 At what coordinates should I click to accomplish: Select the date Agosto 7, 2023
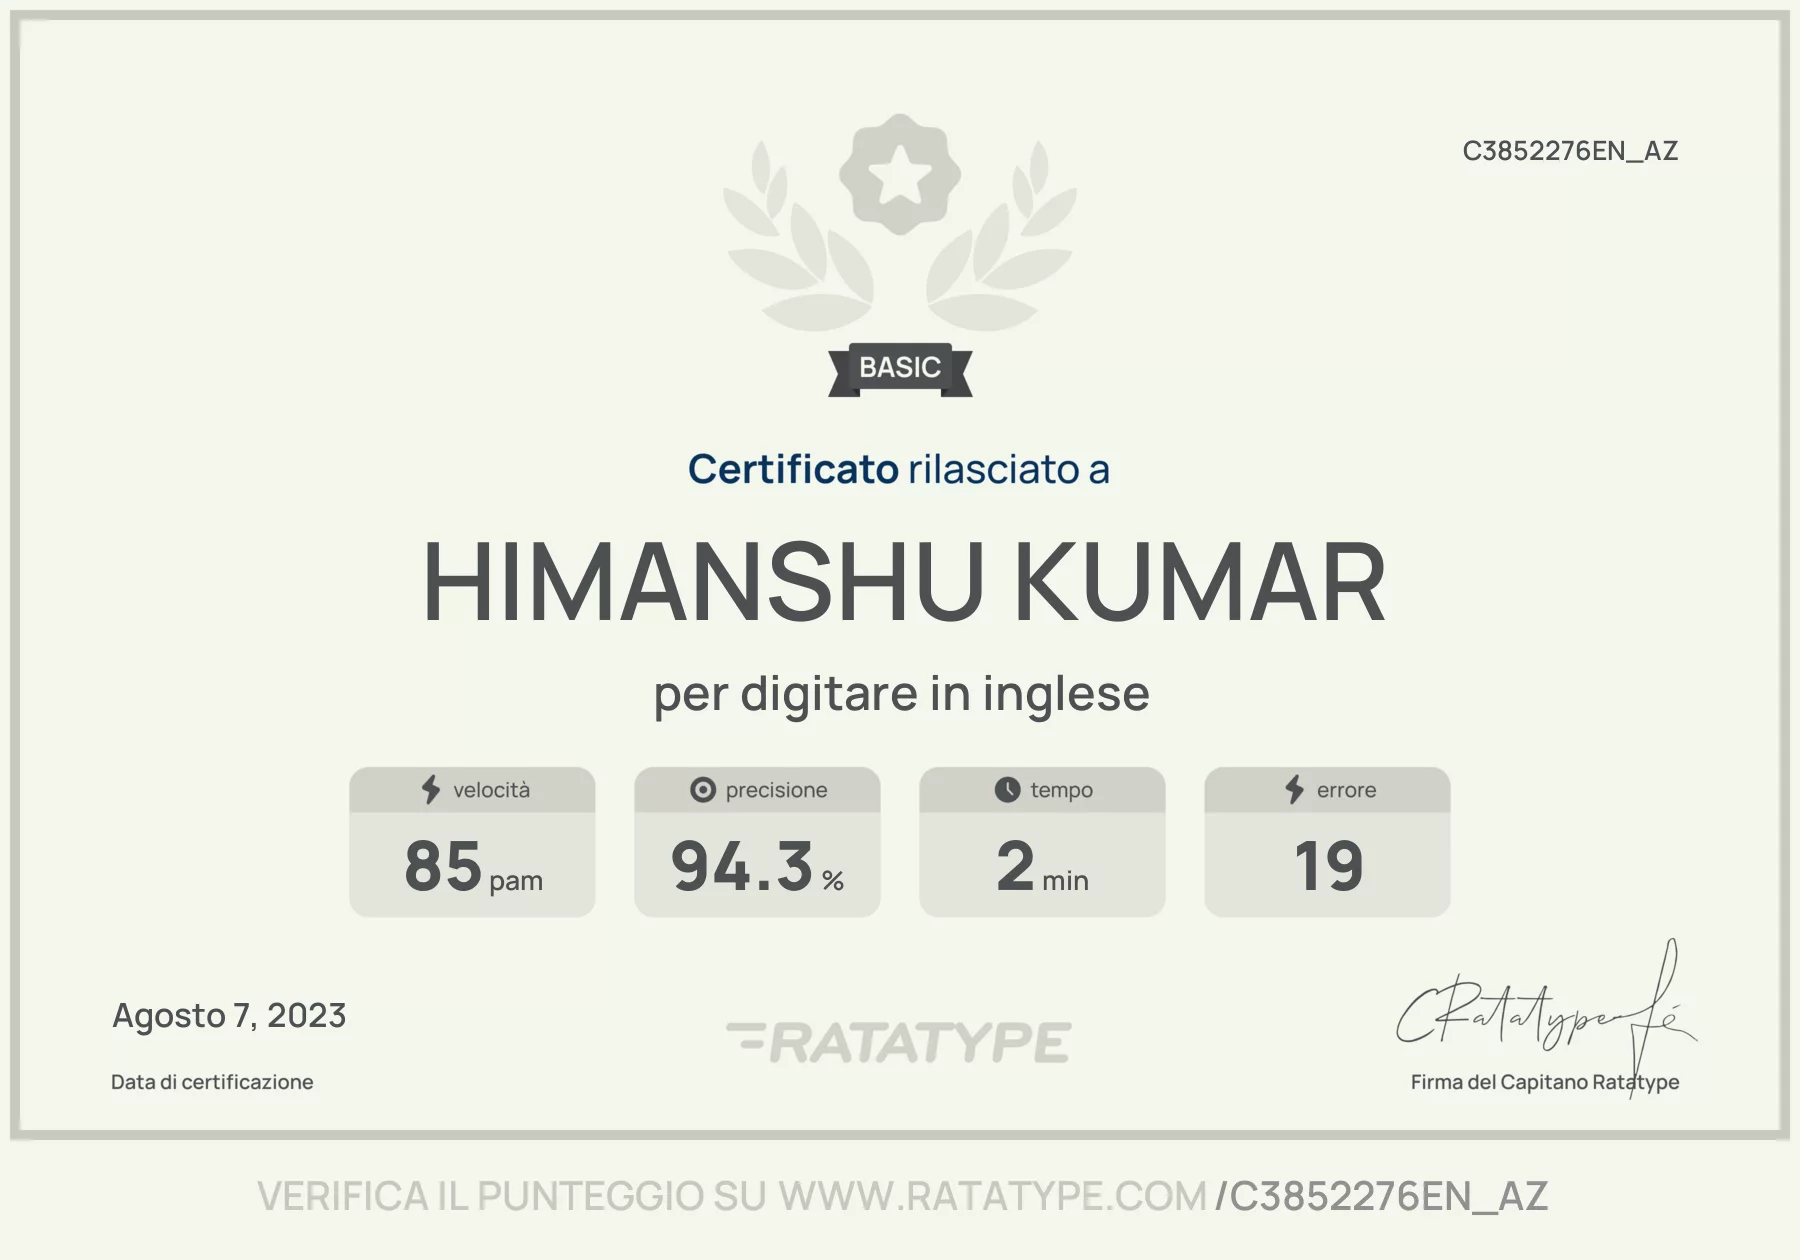click(229, 1016)
